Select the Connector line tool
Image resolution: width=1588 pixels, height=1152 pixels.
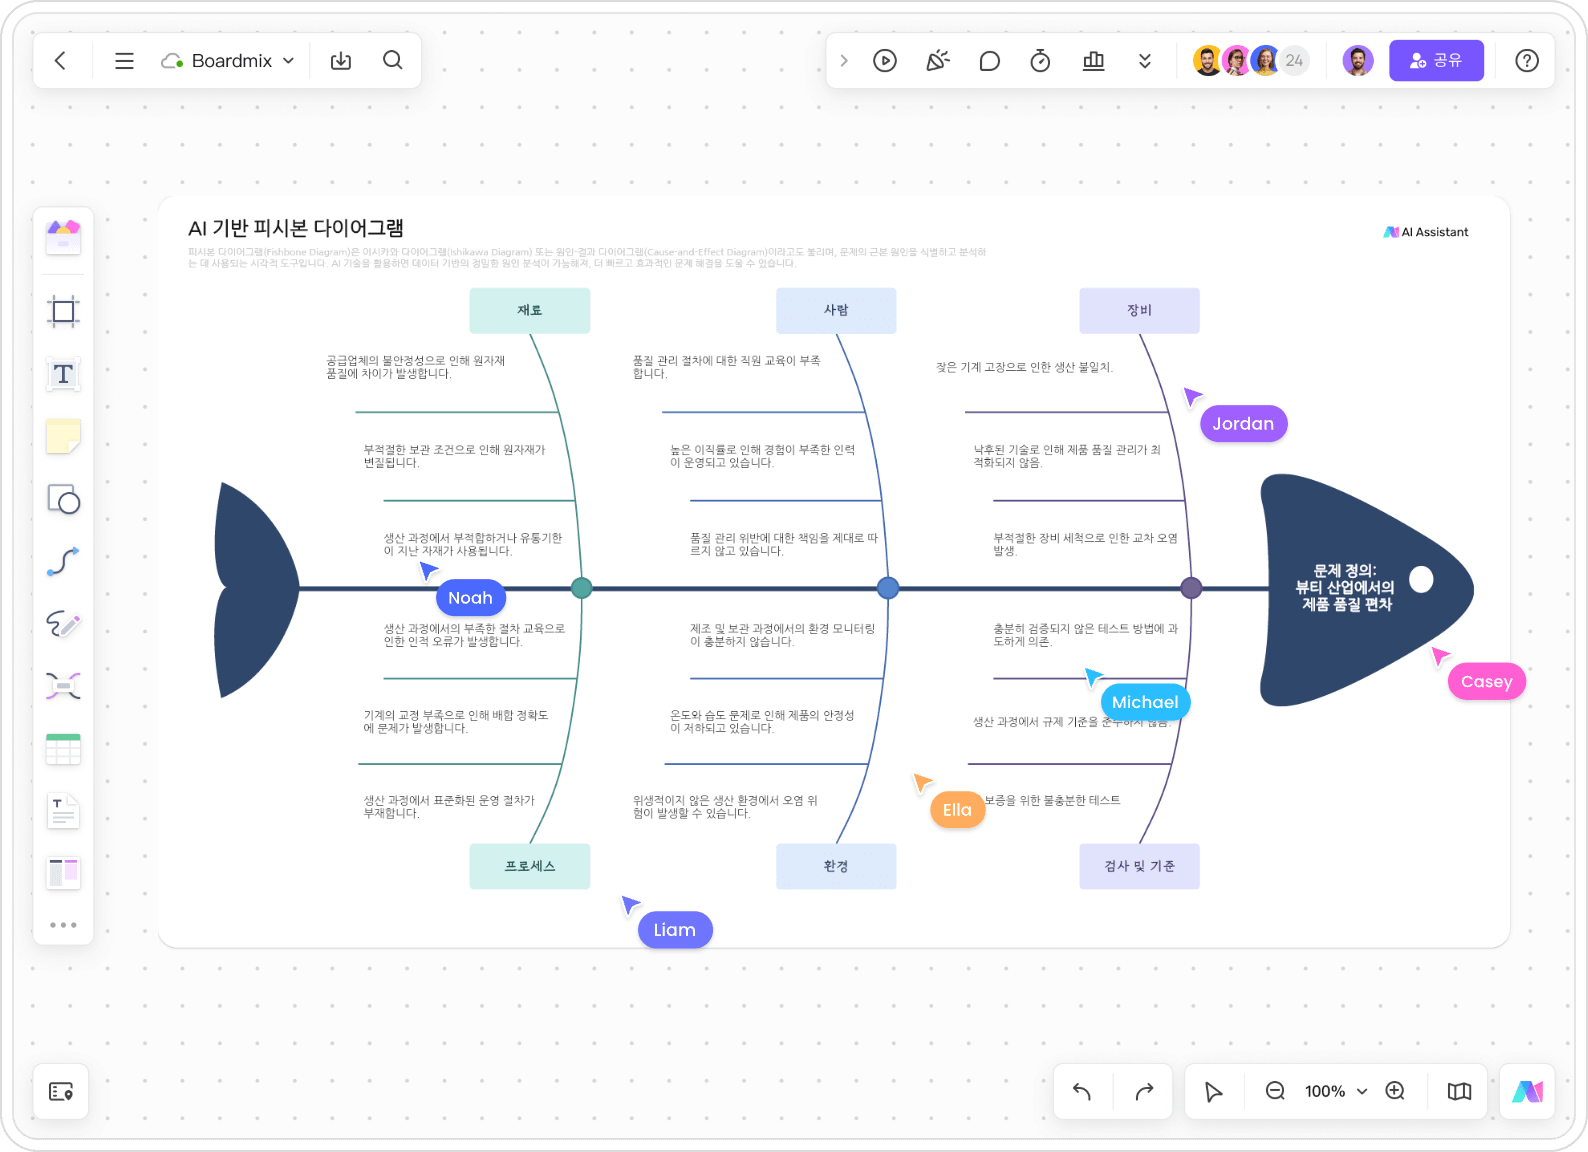(x=63, y=561)
